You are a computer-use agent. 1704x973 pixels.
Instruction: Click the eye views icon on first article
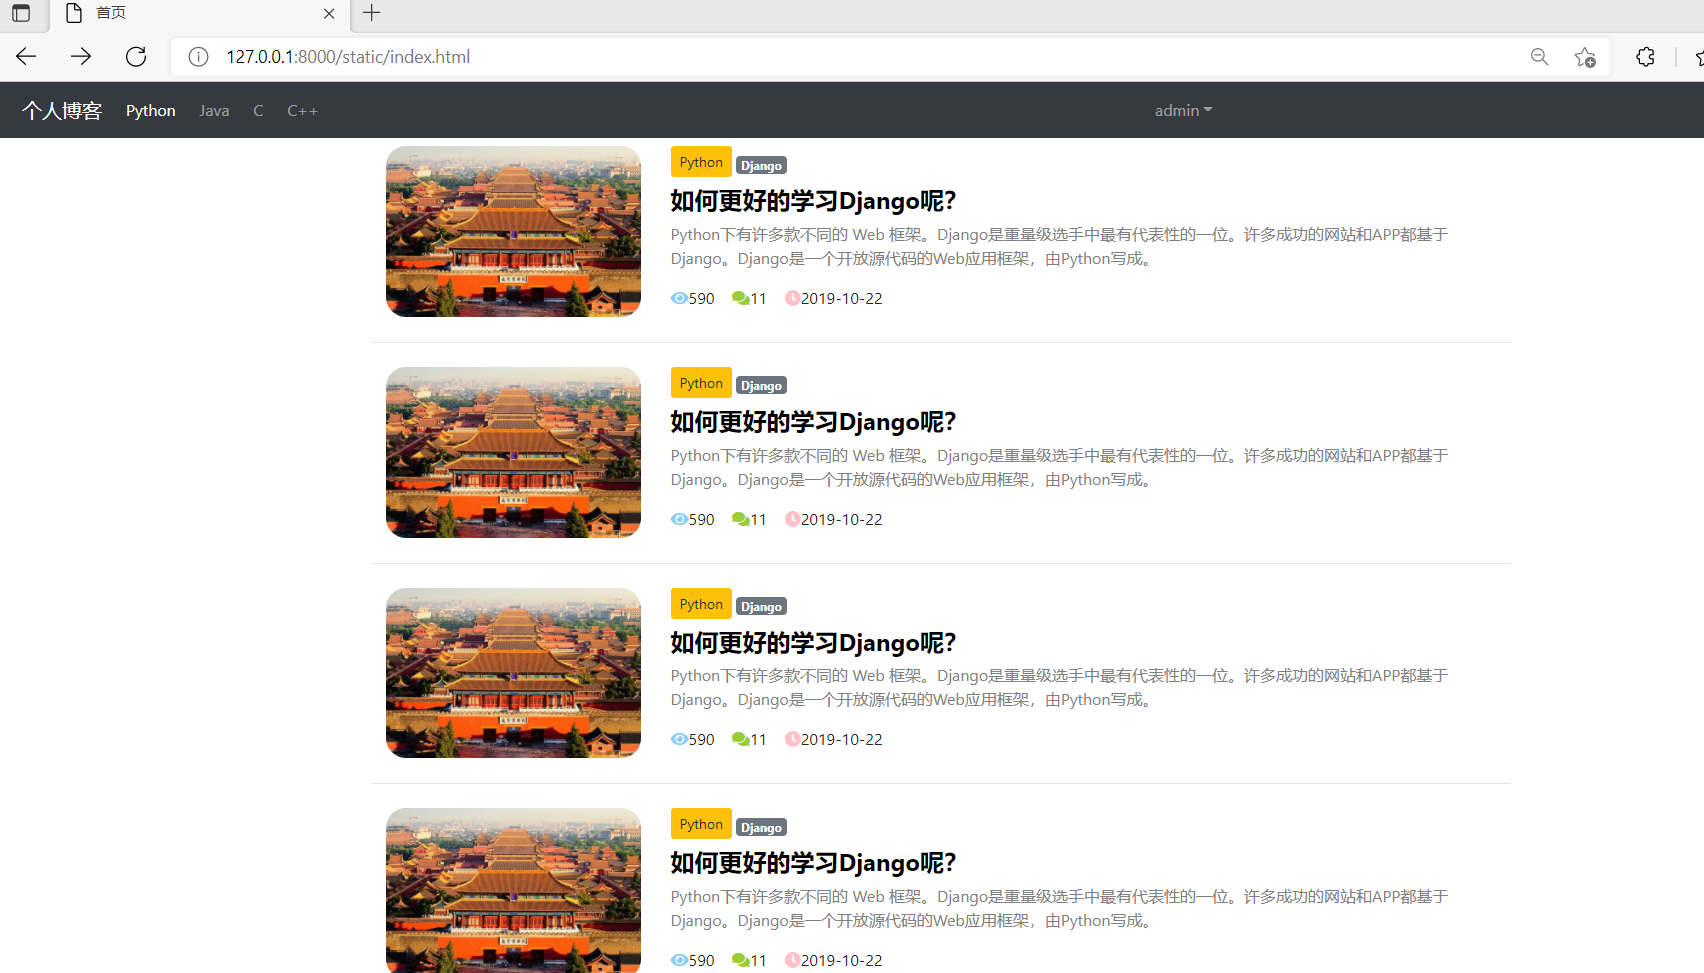coord(679,298)
